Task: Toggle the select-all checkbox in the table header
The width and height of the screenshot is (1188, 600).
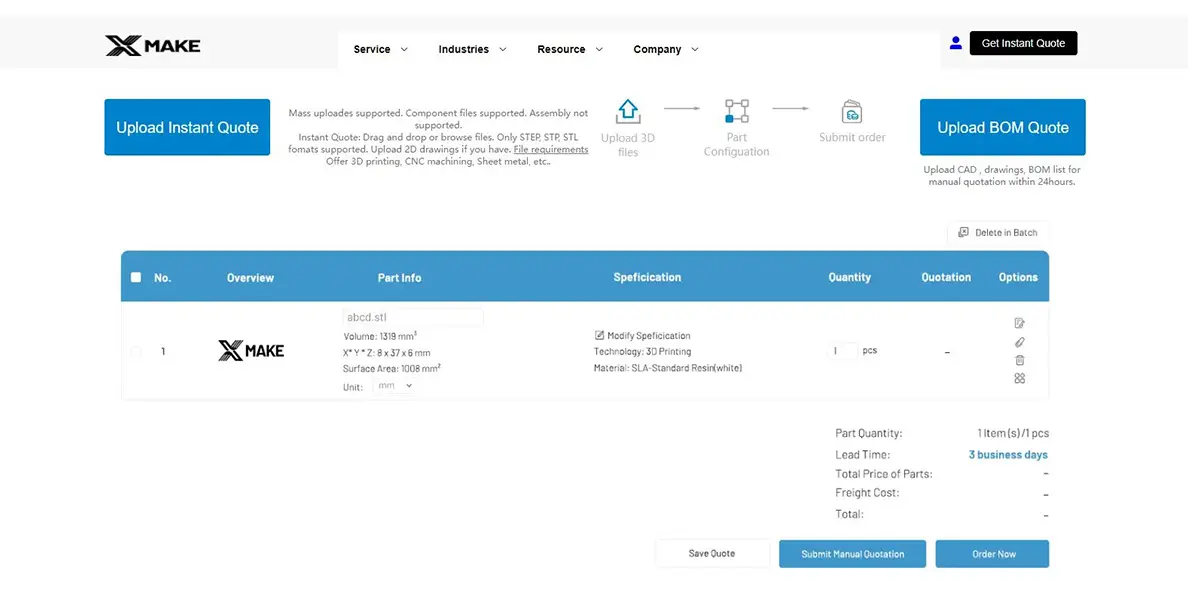Action: tap(136, 277)
